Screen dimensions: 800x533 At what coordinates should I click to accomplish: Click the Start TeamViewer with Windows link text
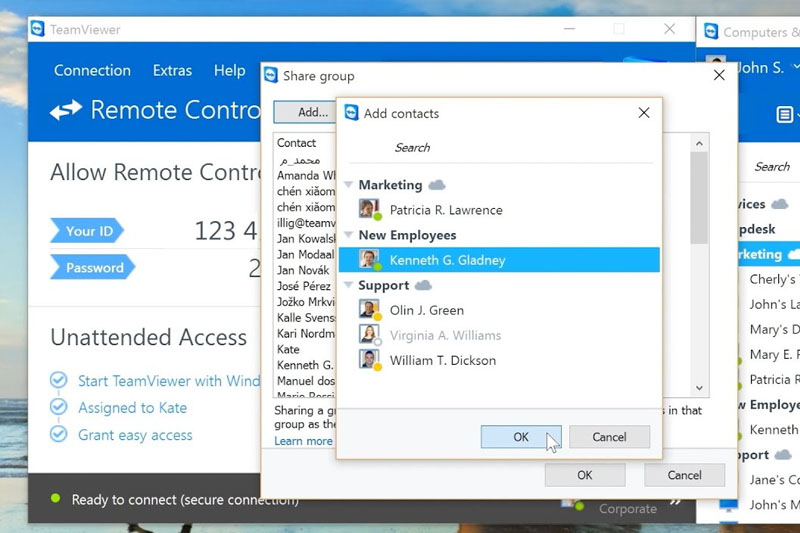tap(169, 381)
